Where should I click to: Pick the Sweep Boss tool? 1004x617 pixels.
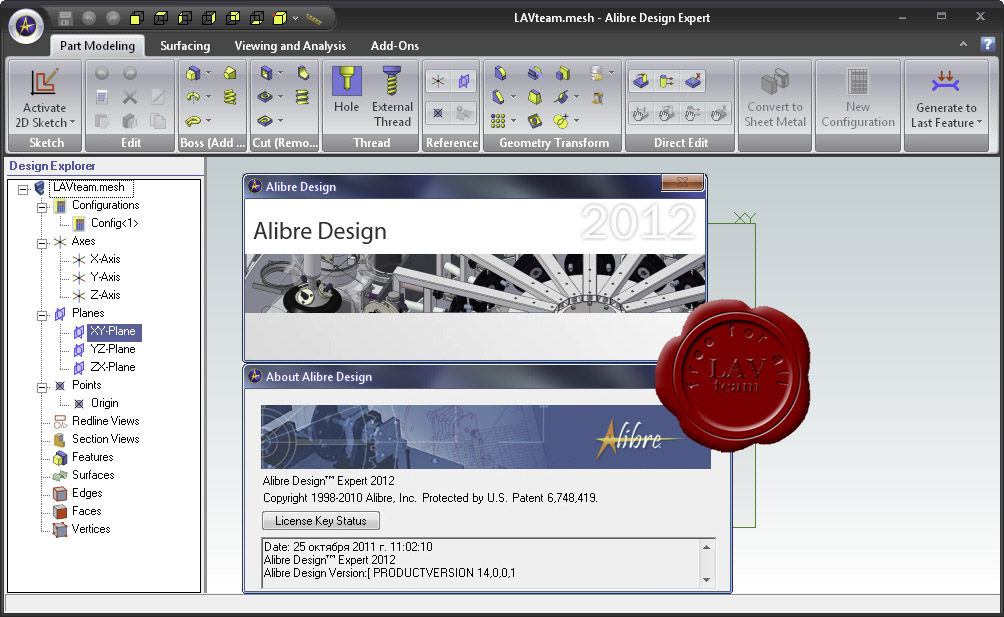(193, 120)
